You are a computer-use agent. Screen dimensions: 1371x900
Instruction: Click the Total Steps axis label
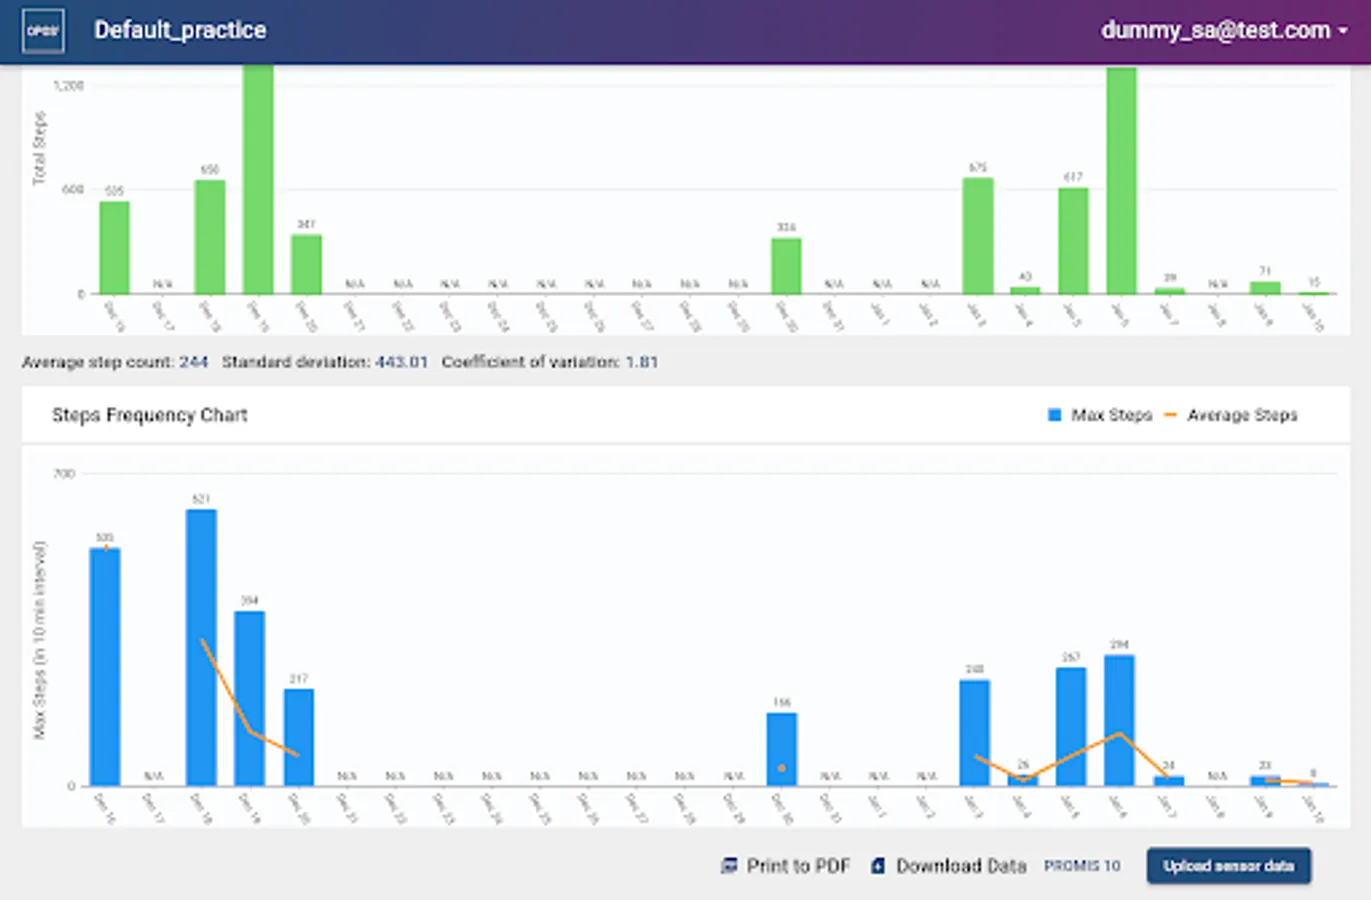(x=39, y=148)
